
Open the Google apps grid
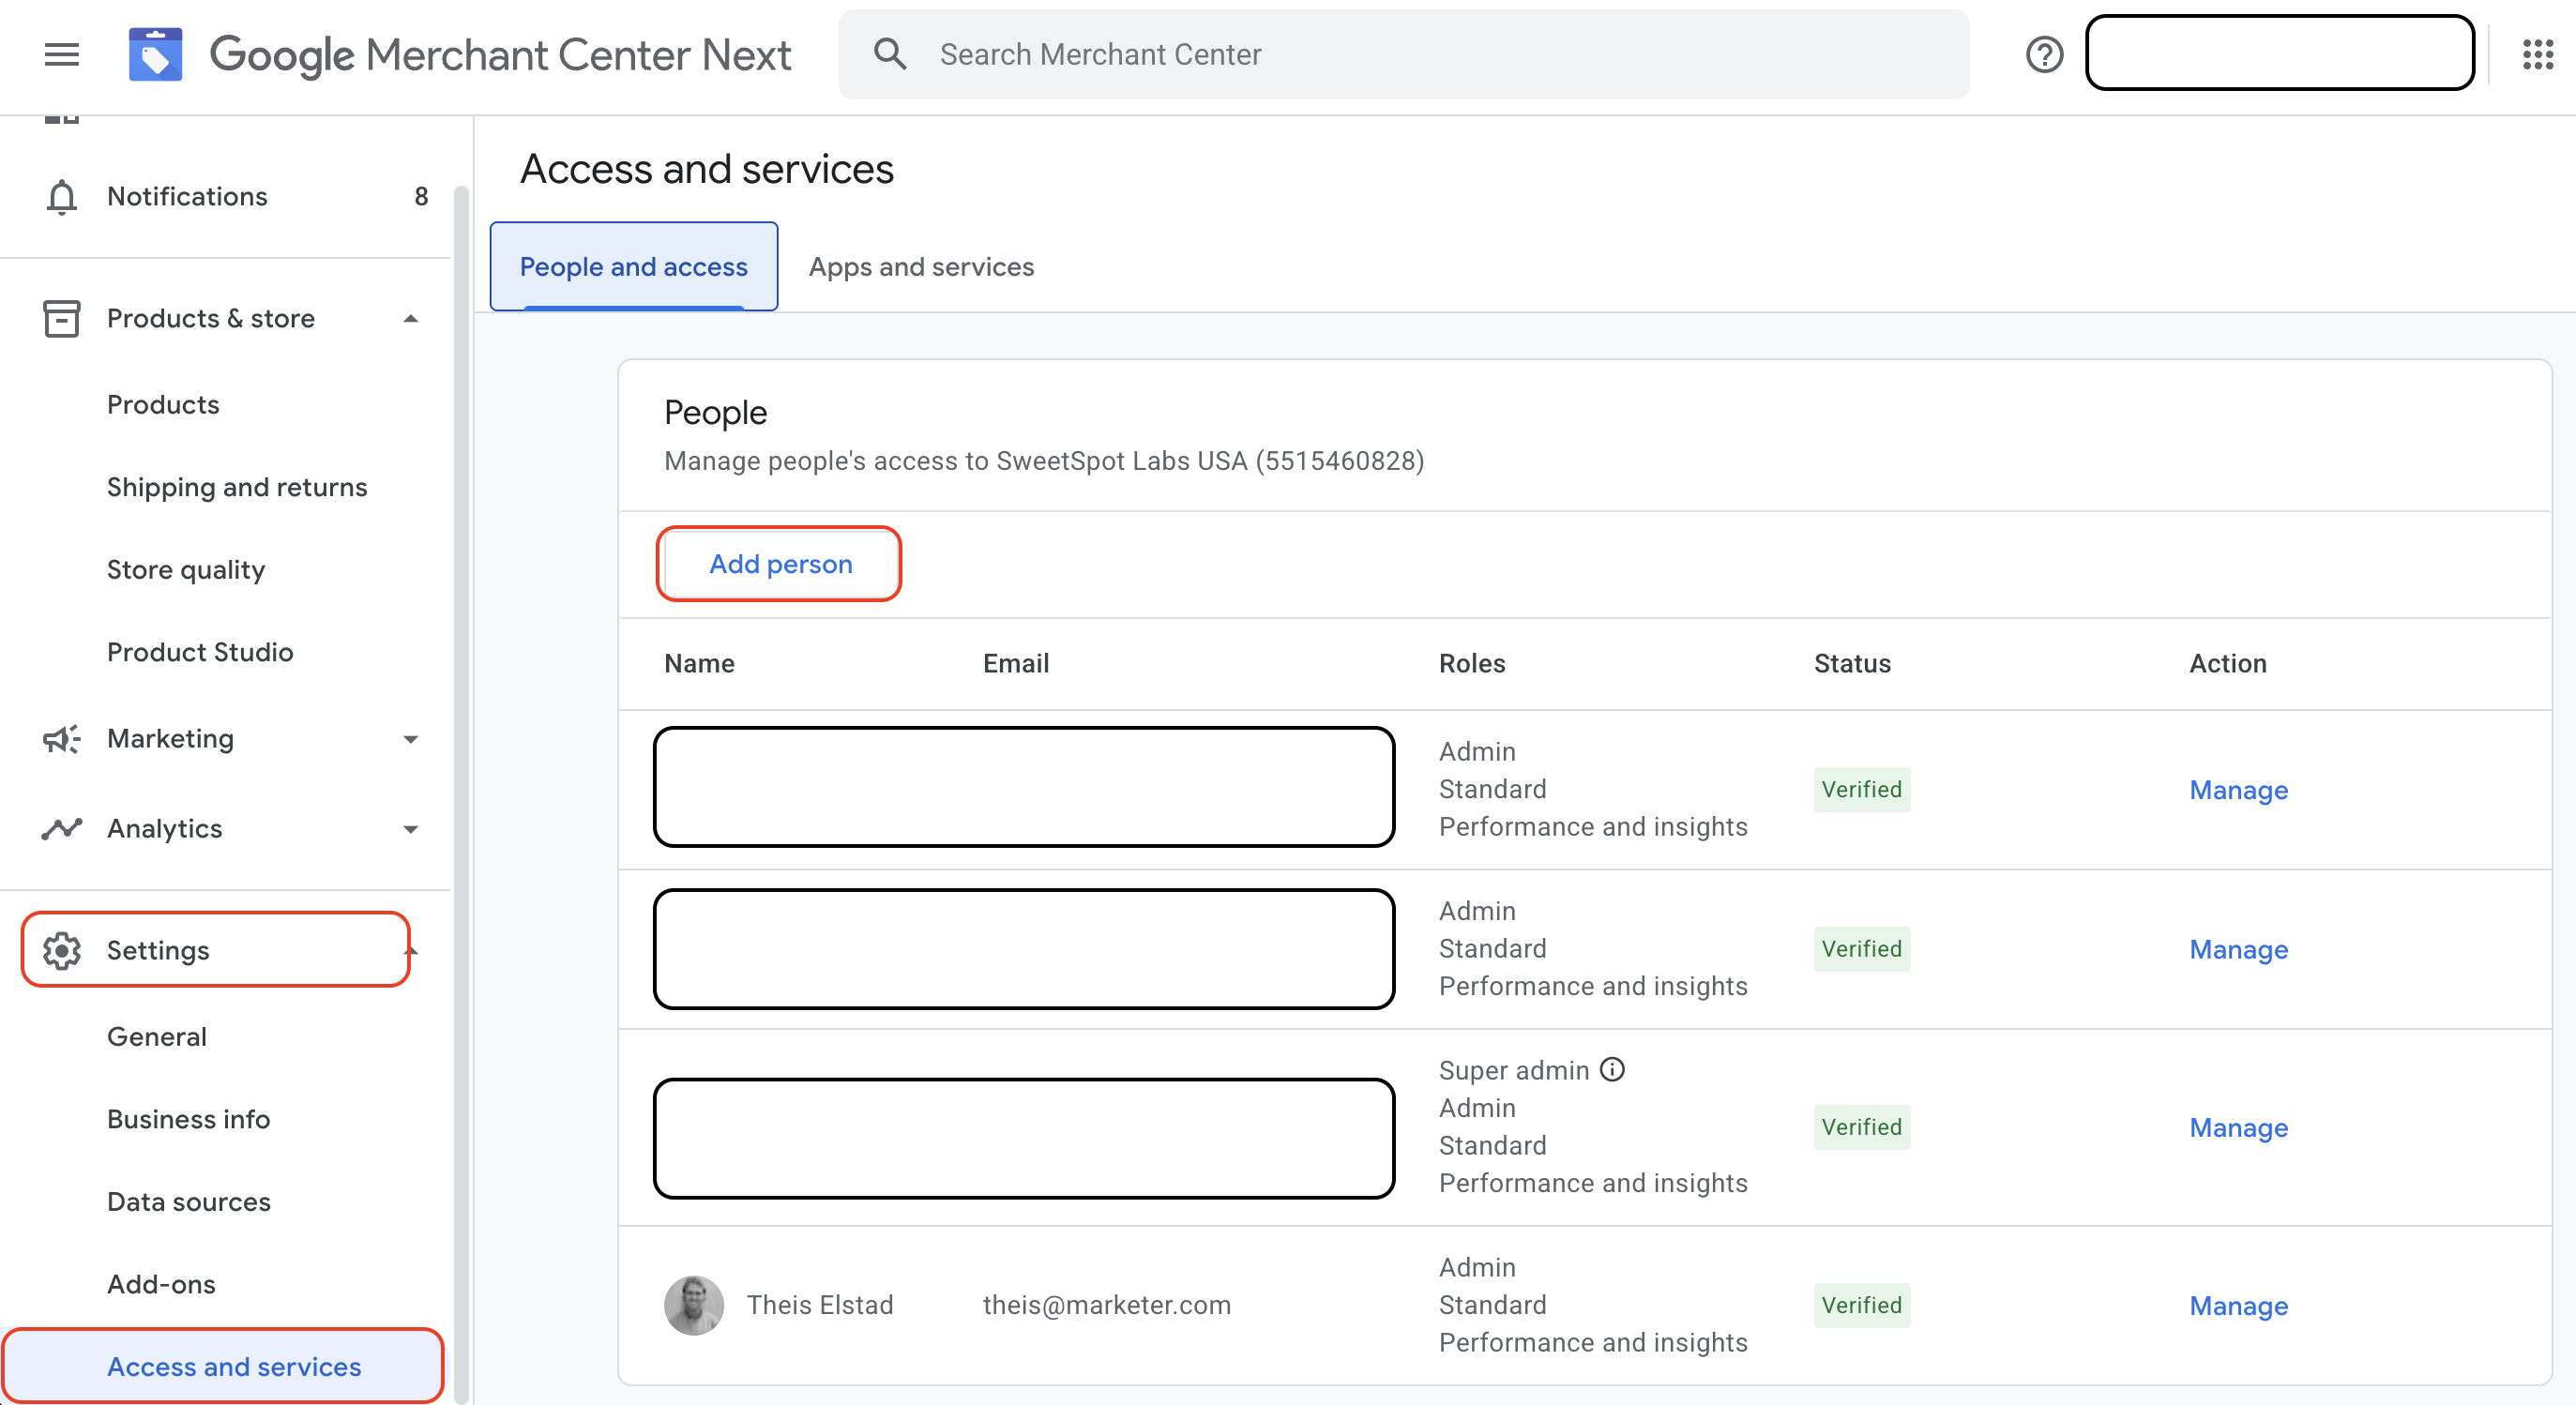(2537, 54)
